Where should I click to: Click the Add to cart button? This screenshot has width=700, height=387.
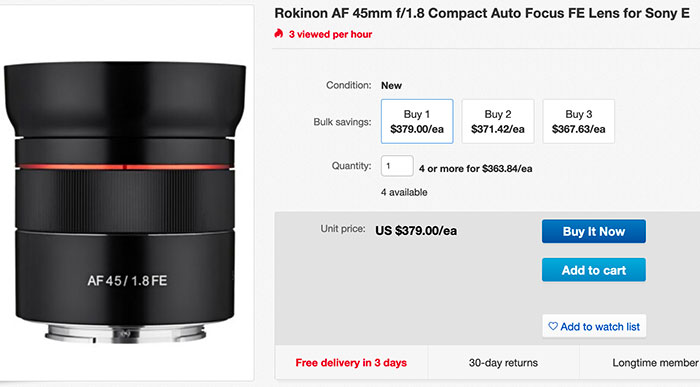coord(594,270)
